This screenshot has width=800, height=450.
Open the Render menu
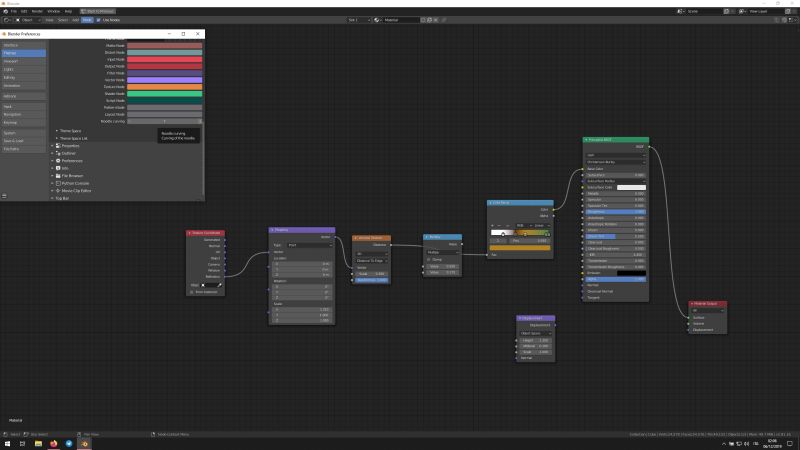[x=37, y=11]
